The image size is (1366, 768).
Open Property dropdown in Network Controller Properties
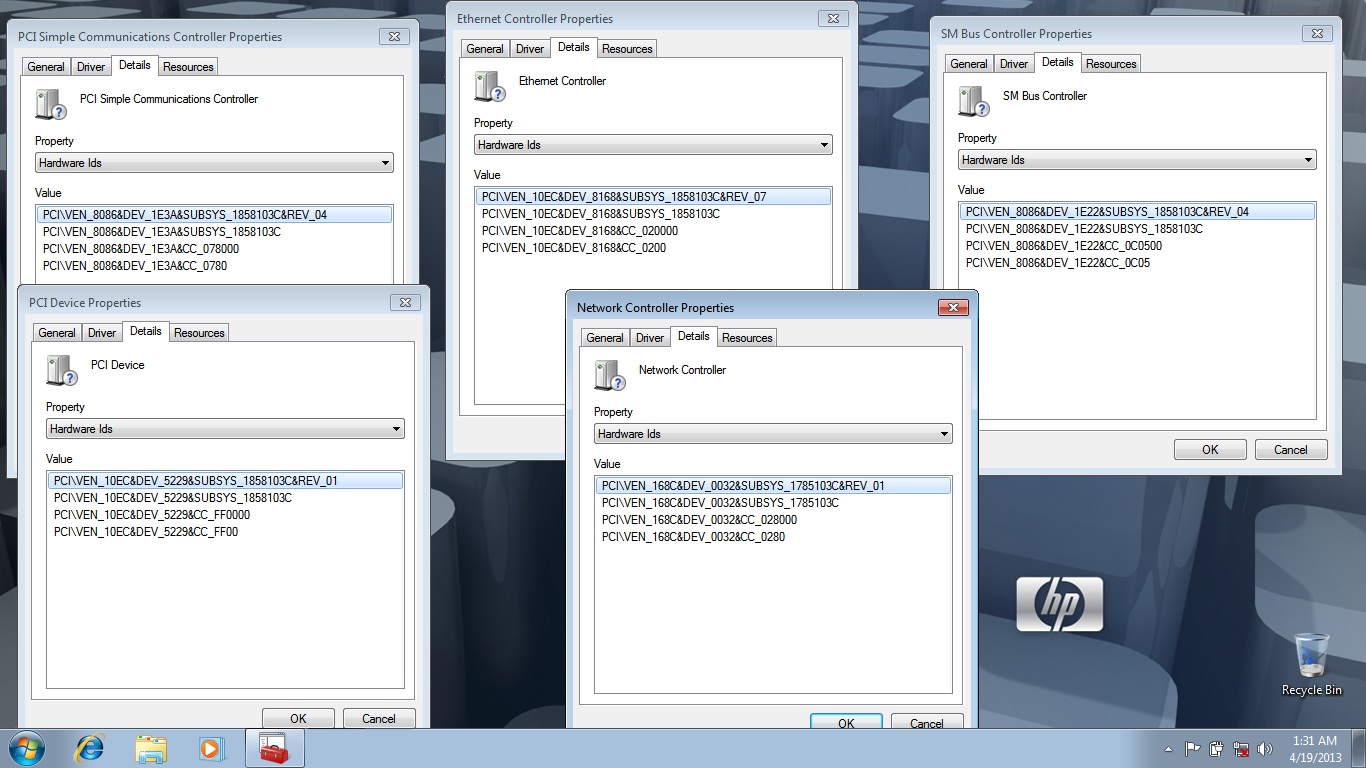point(773,434)
